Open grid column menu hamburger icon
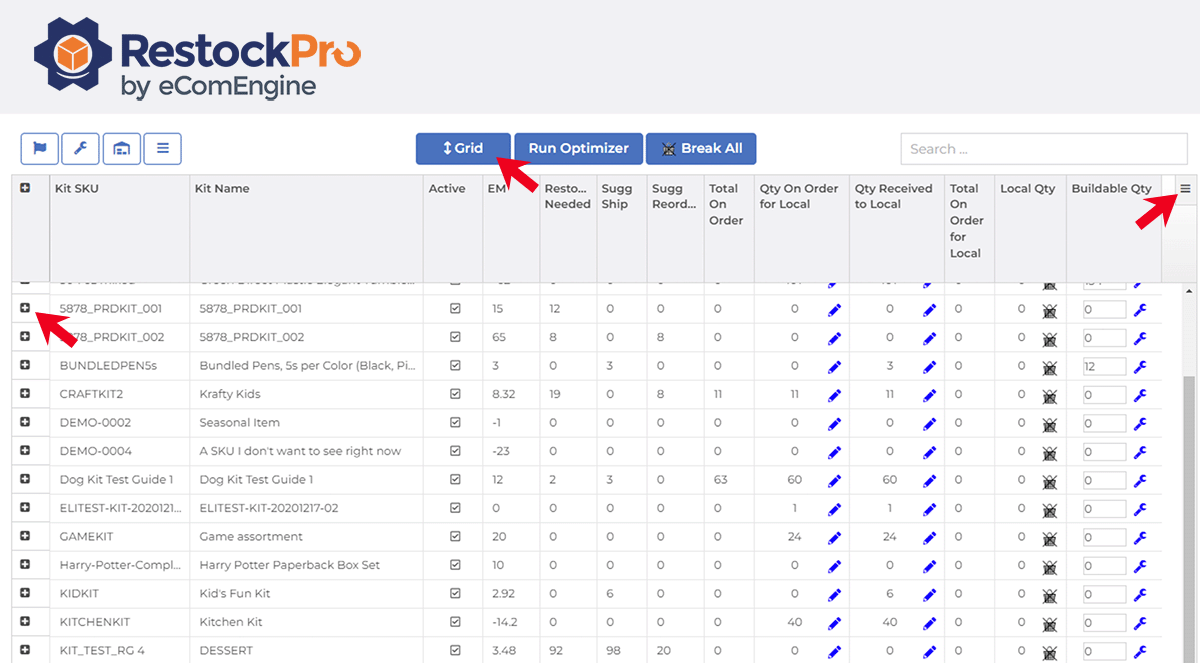 point(1185,188)
